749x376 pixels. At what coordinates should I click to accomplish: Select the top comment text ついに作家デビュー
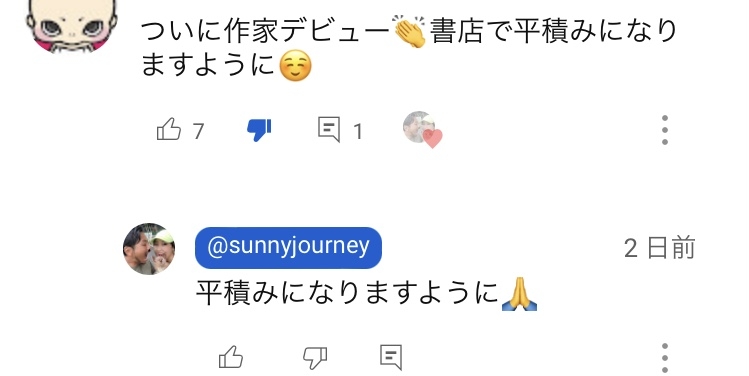265,32
